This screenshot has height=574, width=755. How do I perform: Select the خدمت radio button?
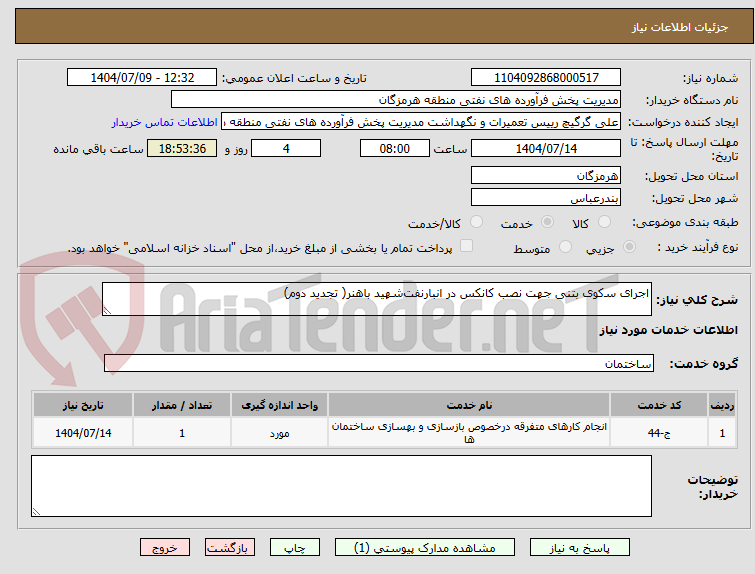tap(547, 222)
